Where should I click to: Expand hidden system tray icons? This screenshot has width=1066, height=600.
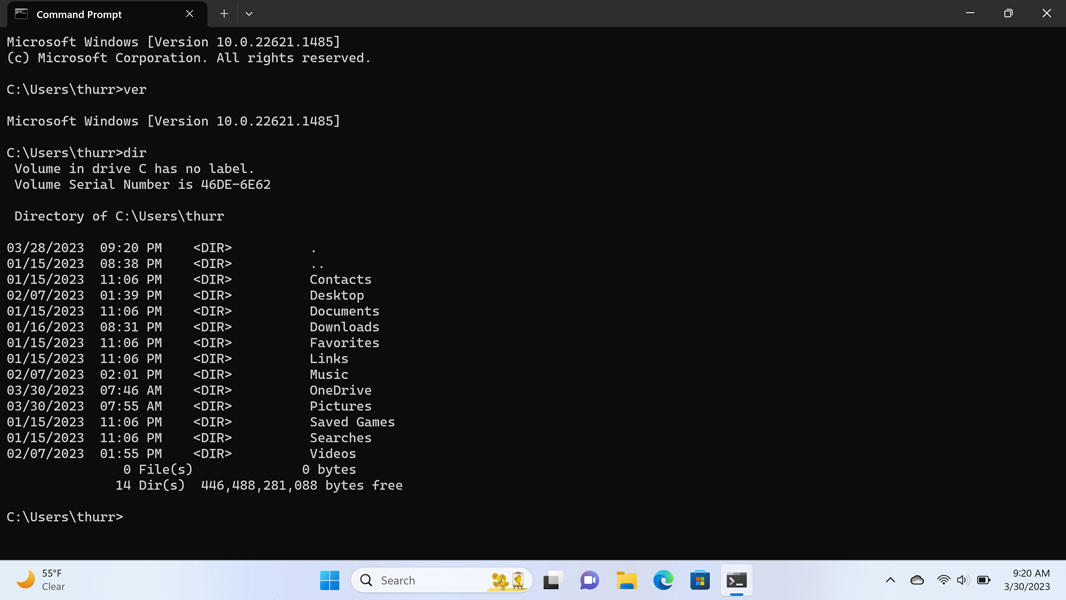[x=890, y=580]
